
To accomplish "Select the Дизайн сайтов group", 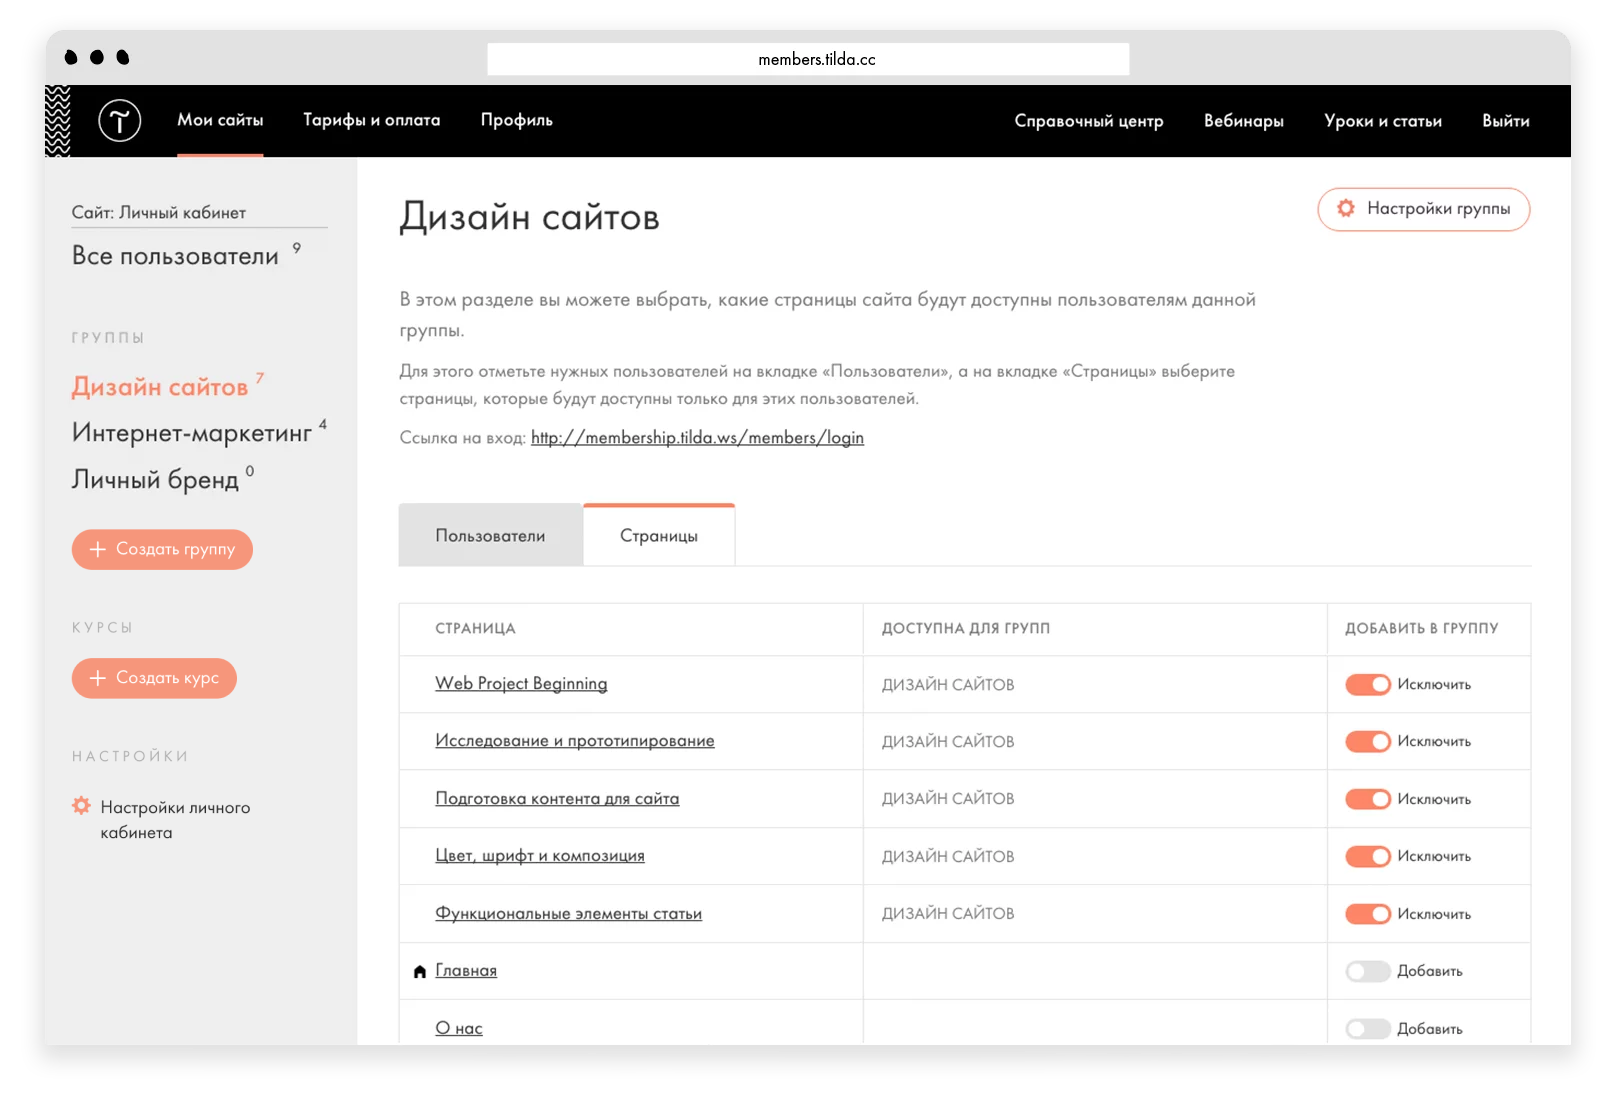I will click(160, 387).
